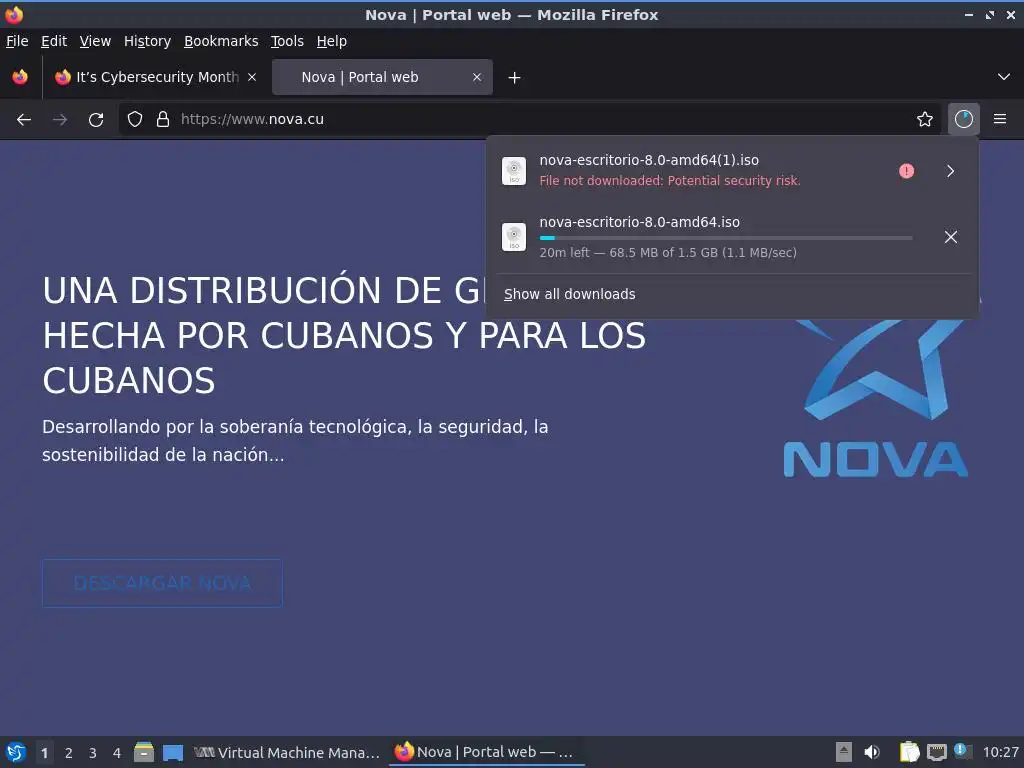1024x768 pixels.
Task: Click the clipboard manager tray icon
Action: coord(909,752)
